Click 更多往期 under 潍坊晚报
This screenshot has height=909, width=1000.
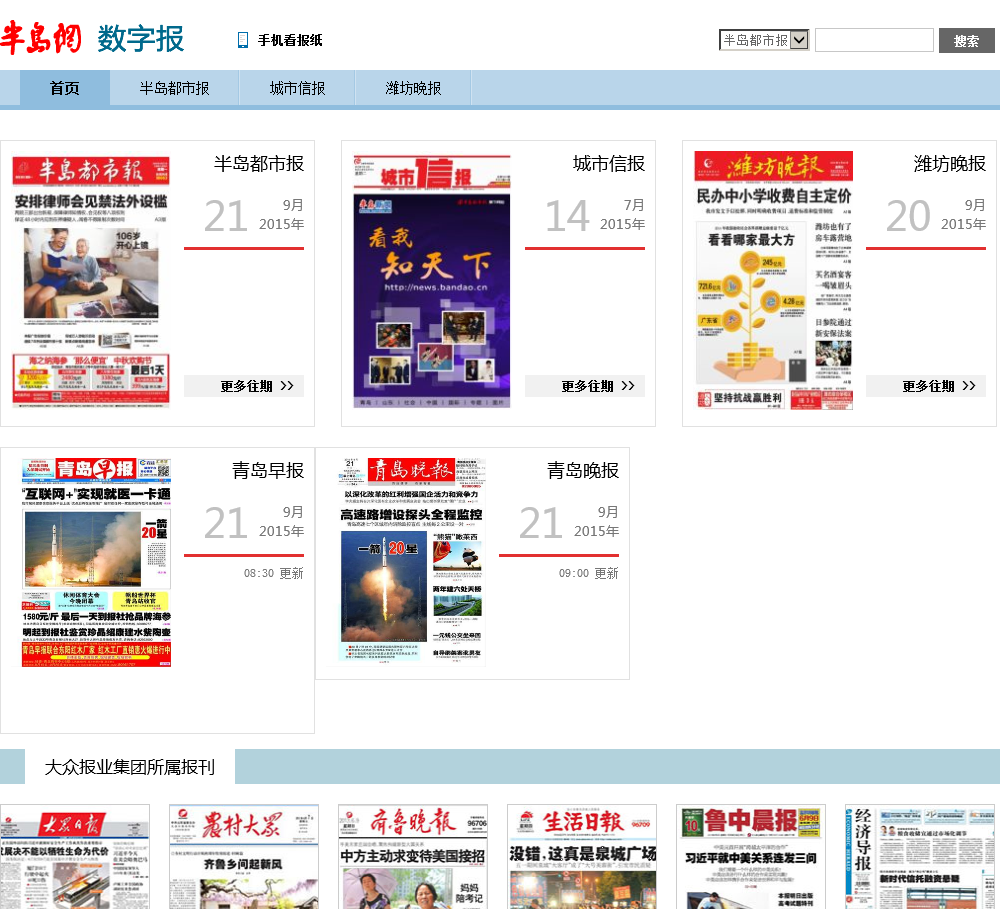click(x=926, y=386)
